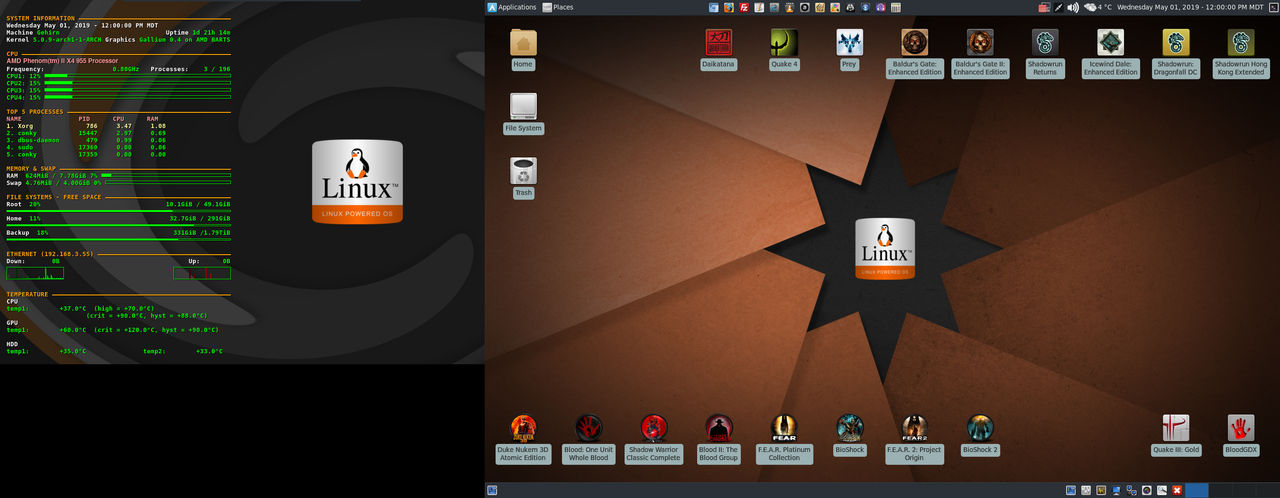Open the Applications menu
This screenshot has width=1280, height=498.
point(512,7)
